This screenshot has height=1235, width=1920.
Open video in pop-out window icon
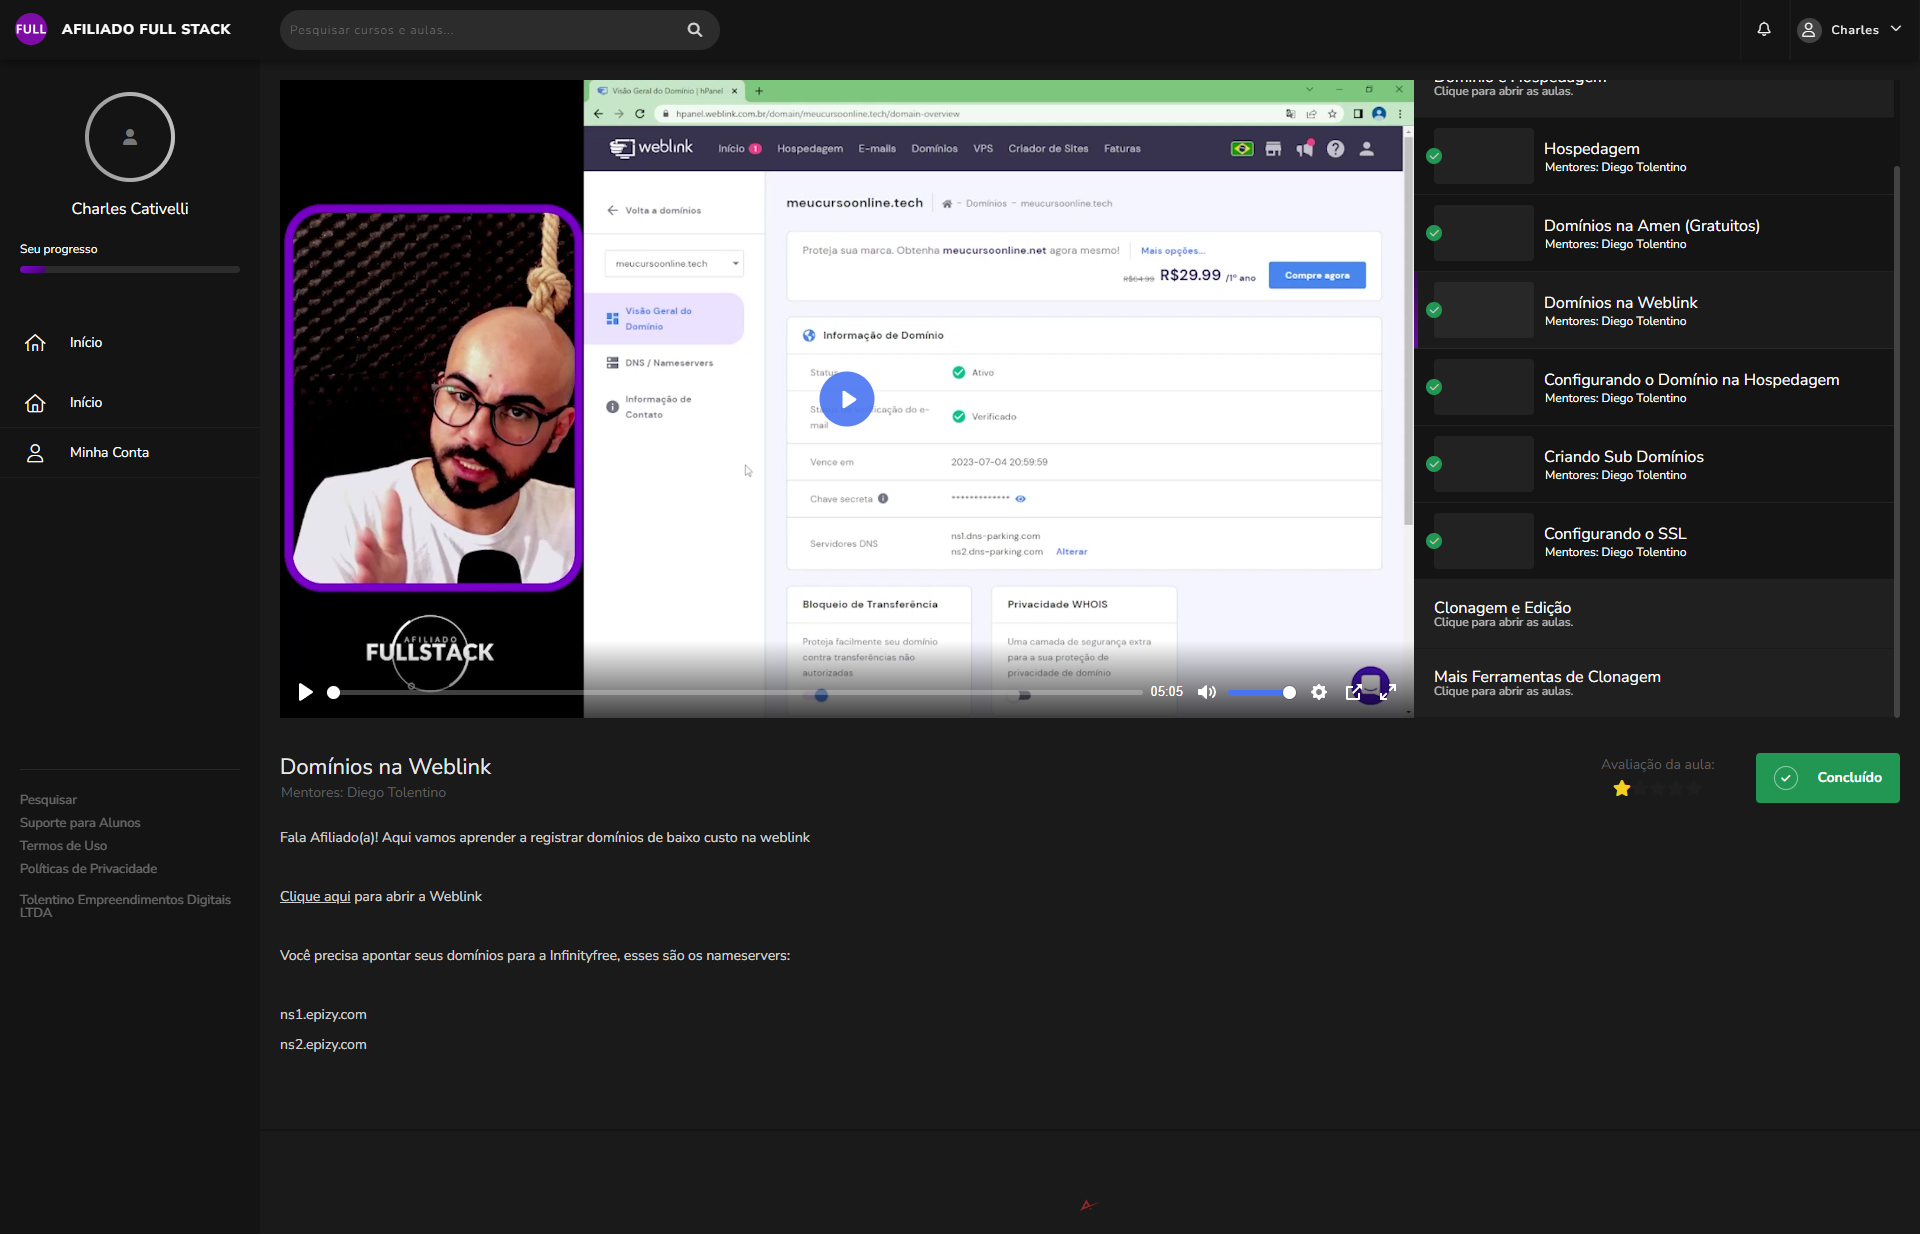(1353, 692)
